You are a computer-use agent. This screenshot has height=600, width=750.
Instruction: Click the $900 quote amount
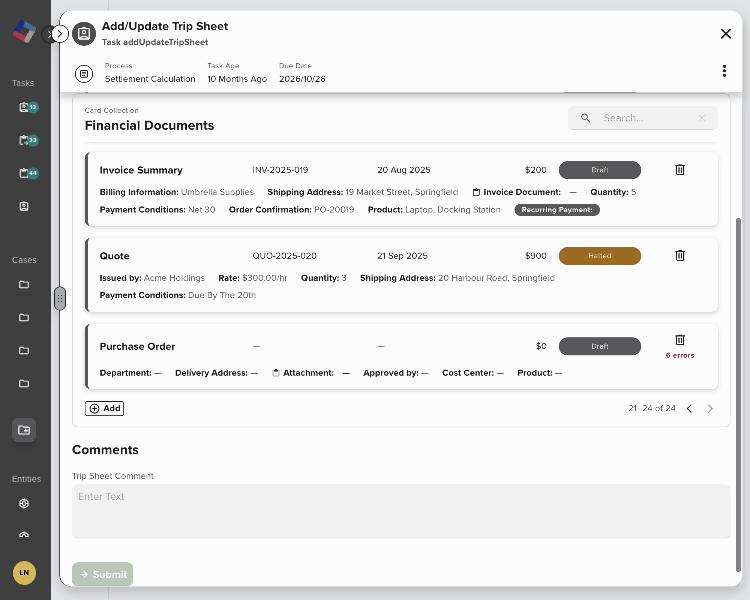(535, 256)
